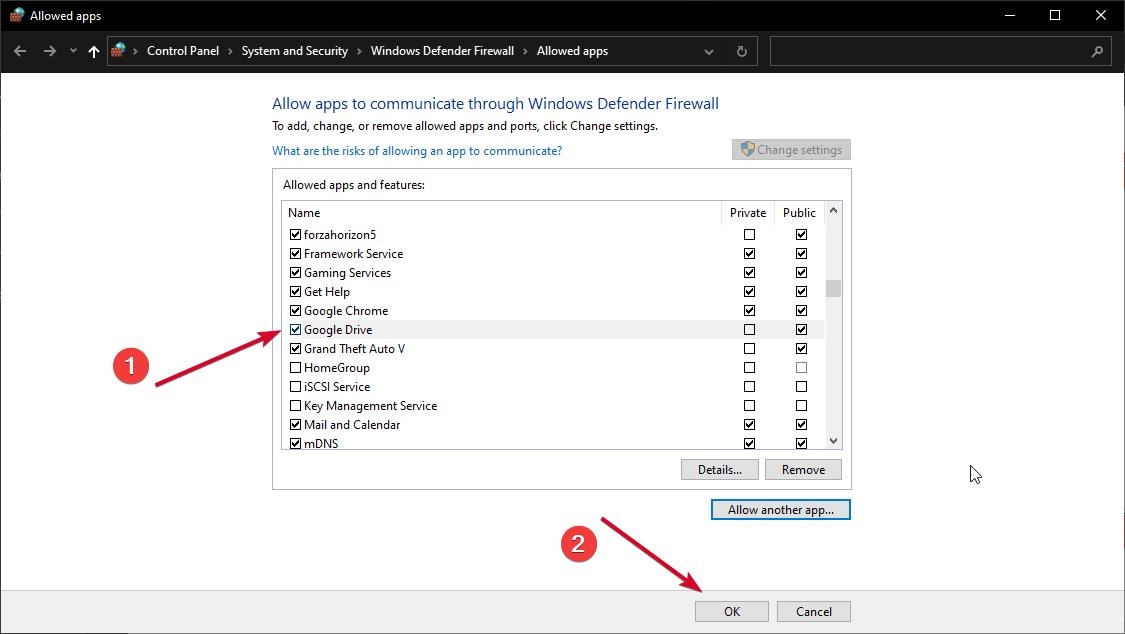Click the Allowed apps title bar icon
The width and height of the screenshot is (1125, 634).
click(x=16, y=15)
